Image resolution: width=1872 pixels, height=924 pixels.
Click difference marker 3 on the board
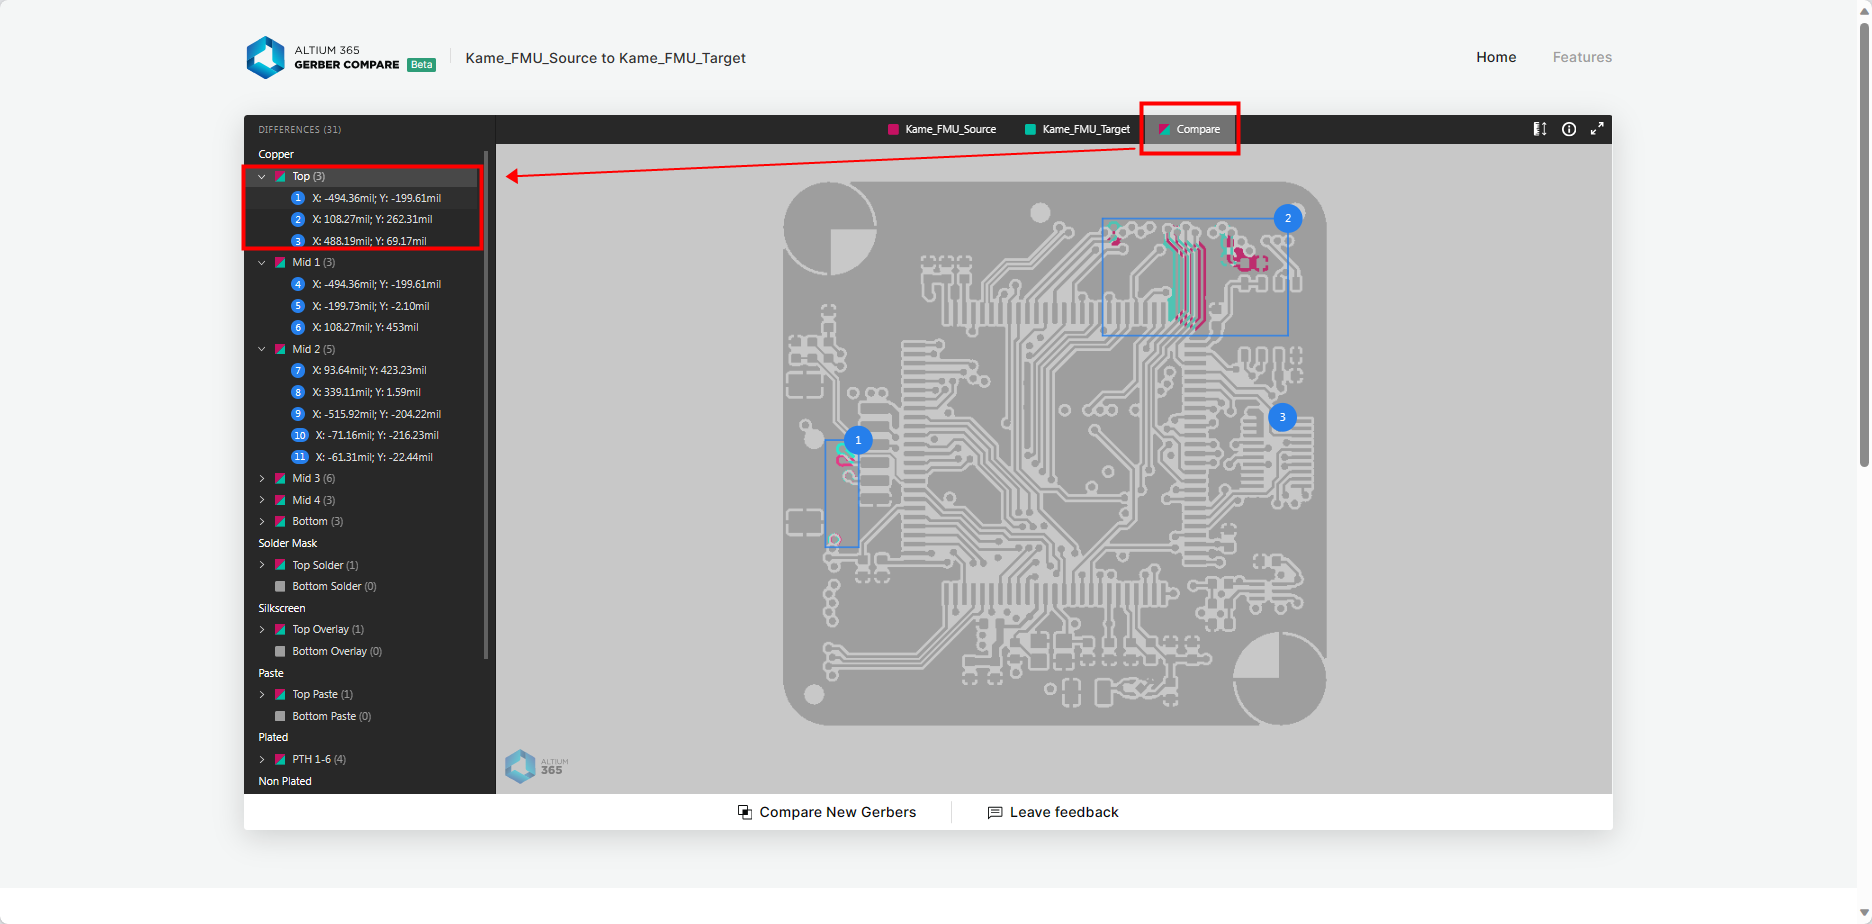point(1282,418)
